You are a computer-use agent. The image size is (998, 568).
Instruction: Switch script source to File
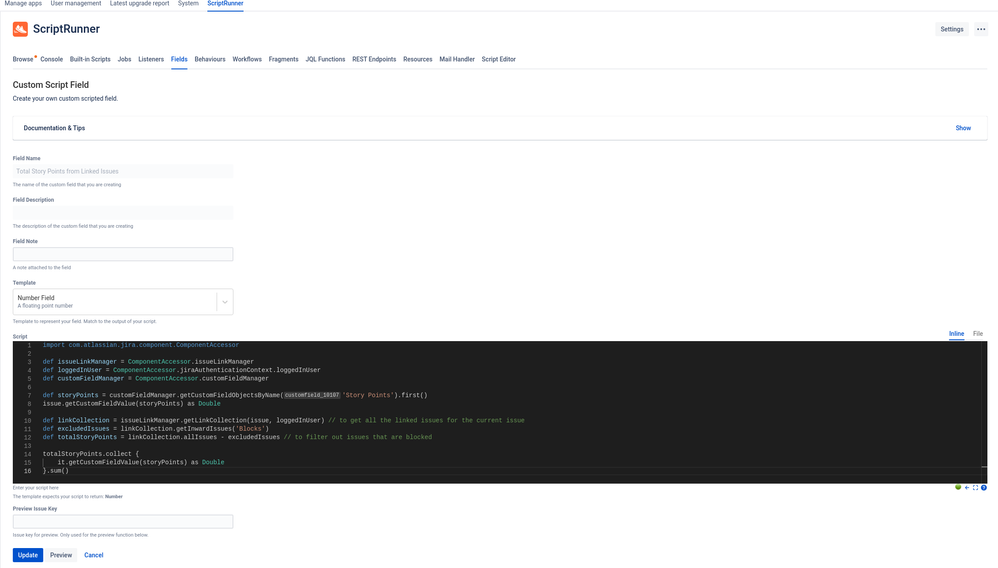pos(978,334)
